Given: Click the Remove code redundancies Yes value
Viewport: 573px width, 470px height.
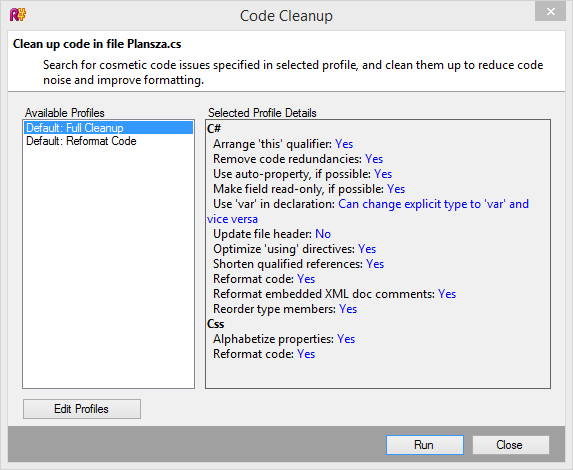Looking at the screenshot, I should click(374, 159).
